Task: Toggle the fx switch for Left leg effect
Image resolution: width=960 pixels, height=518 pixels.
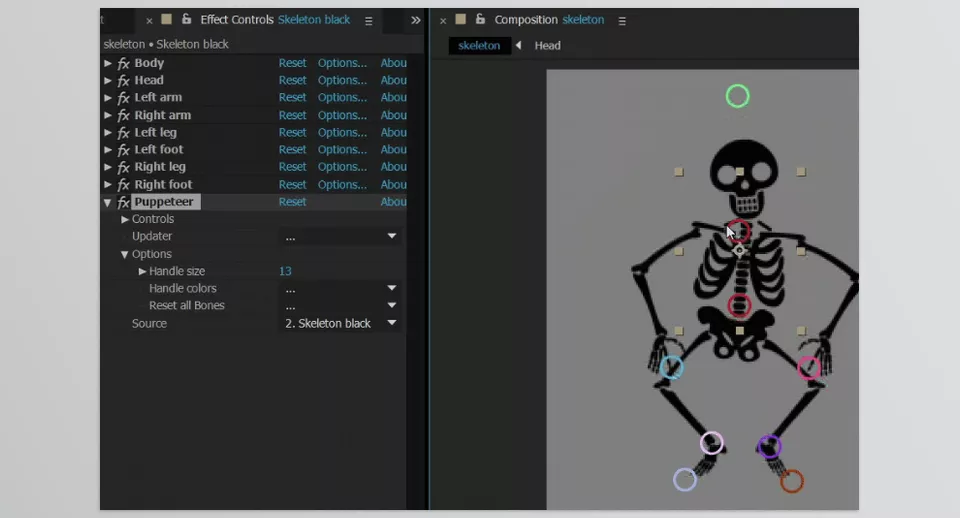Action: pos(123,132)
